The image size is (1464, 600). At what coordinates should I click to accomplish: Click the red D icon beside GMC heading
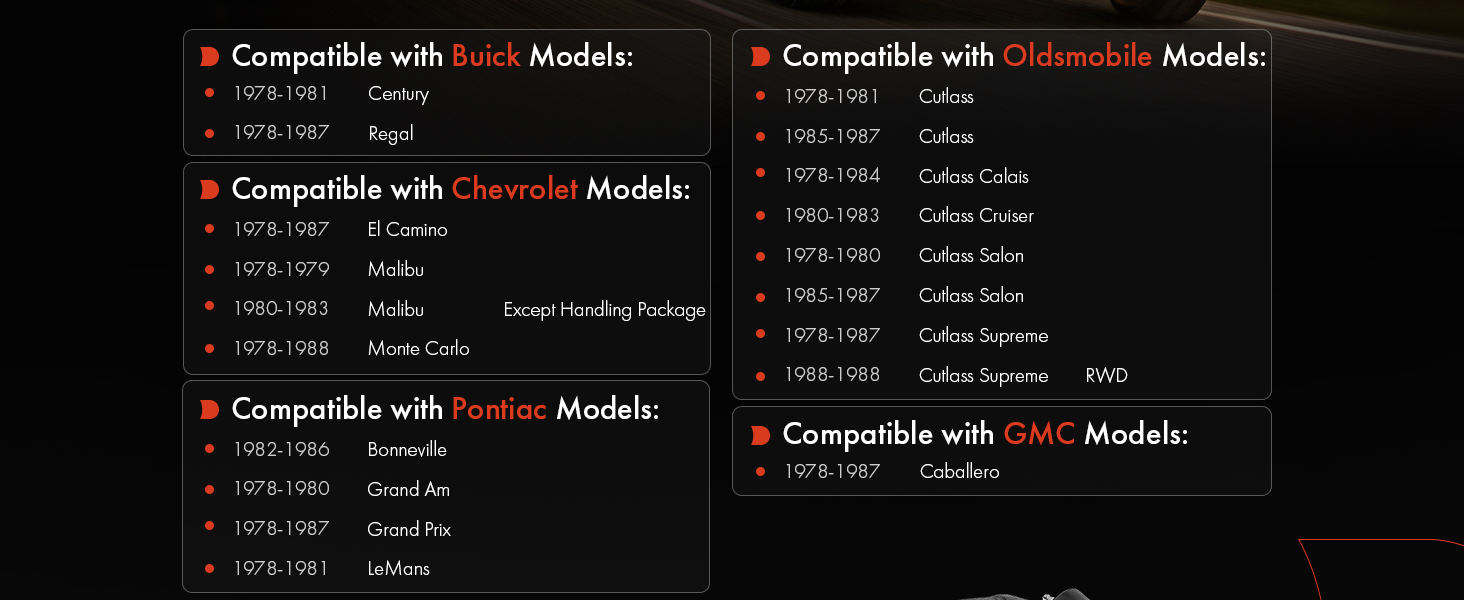(x=760, y=435)
